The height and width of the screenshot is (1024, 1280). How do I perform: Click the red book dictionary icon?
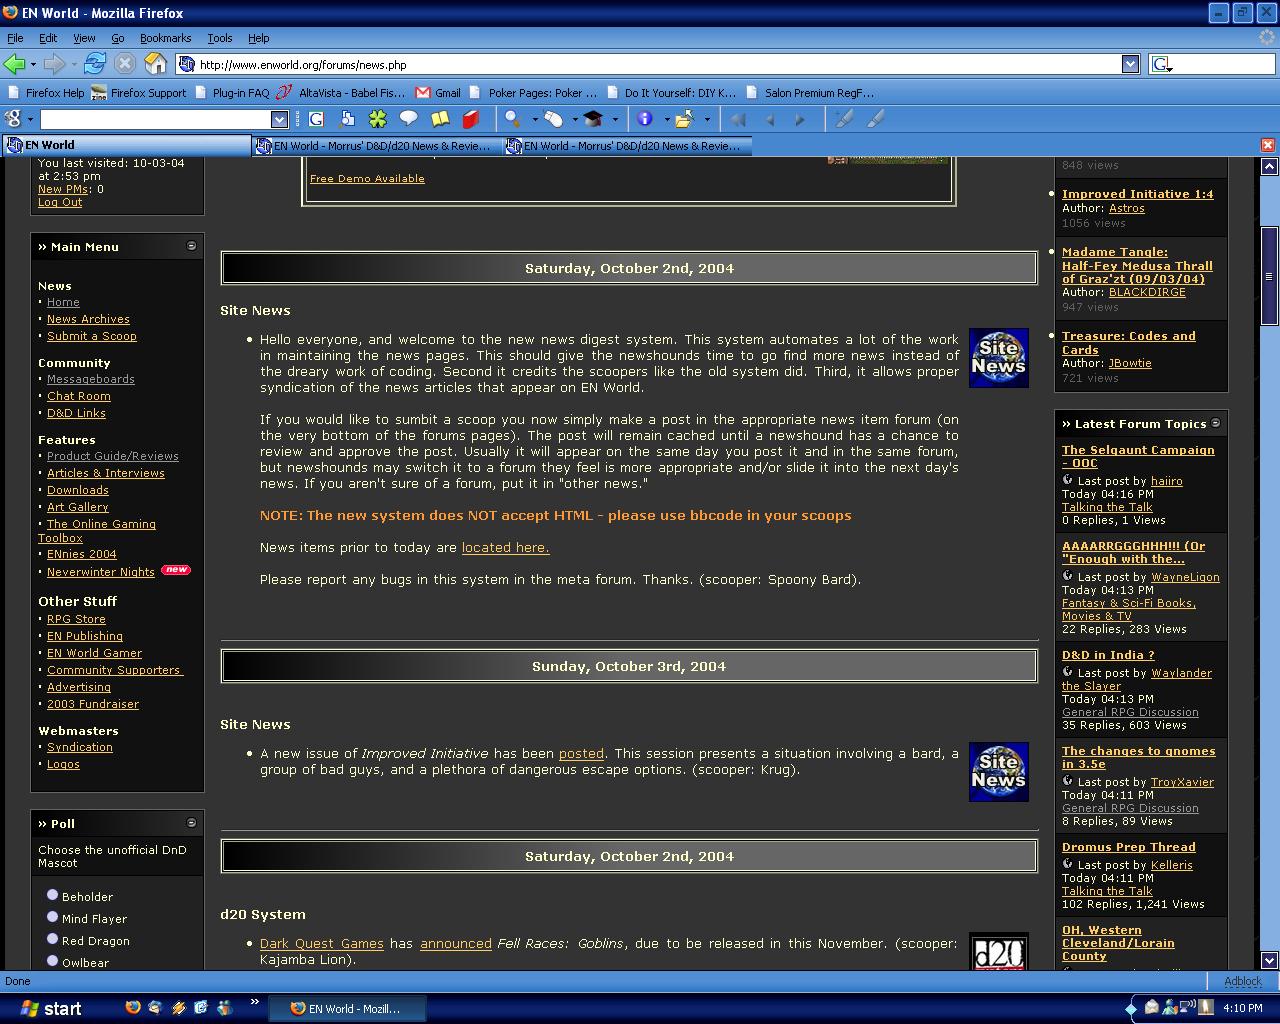[470, 119]
